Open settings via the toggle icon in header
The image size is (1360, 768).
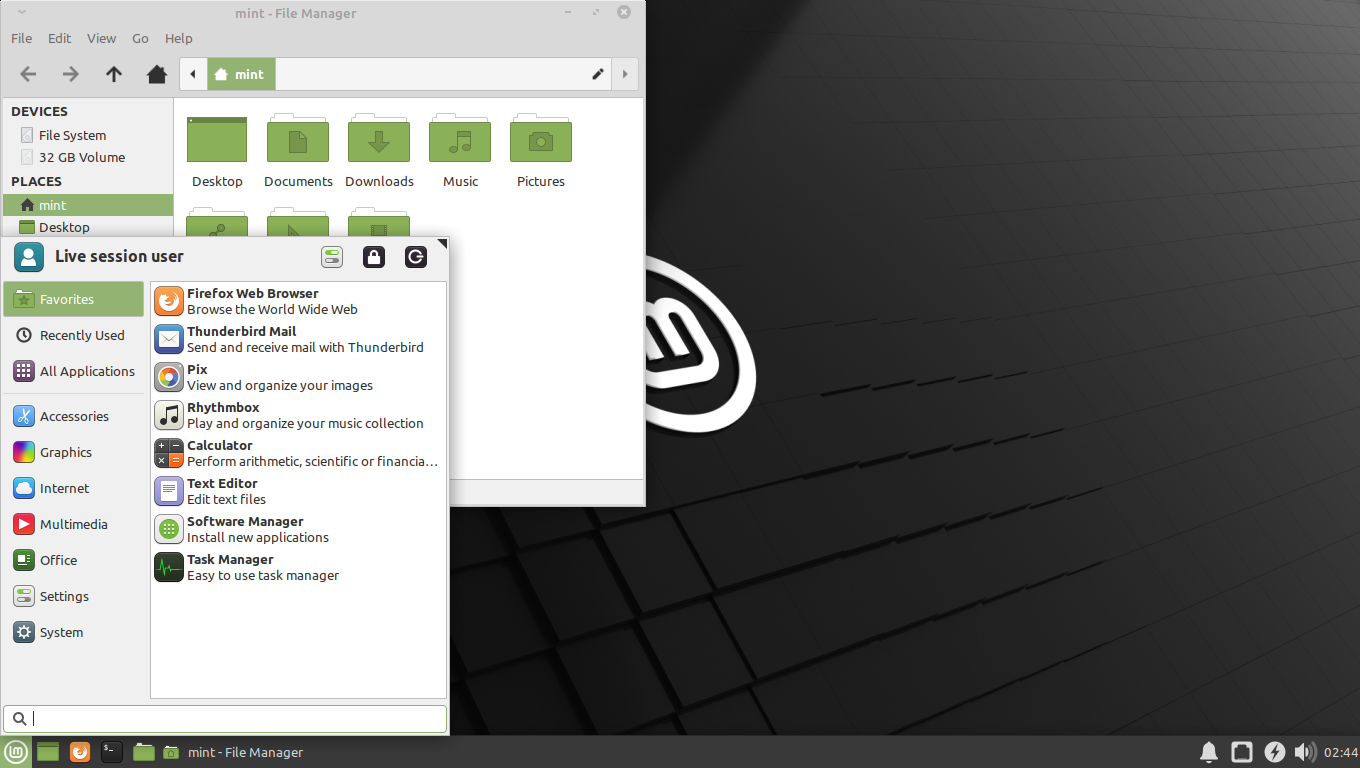[332, 257]
